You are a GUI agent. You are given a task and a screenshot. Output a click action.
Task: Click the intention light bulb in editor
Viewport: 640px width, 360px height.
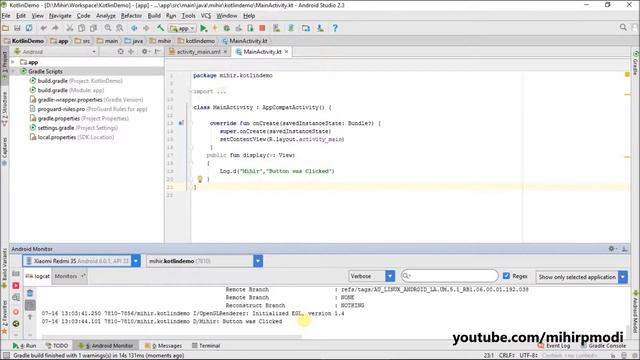pyautogui.click(x=200, y=179)
